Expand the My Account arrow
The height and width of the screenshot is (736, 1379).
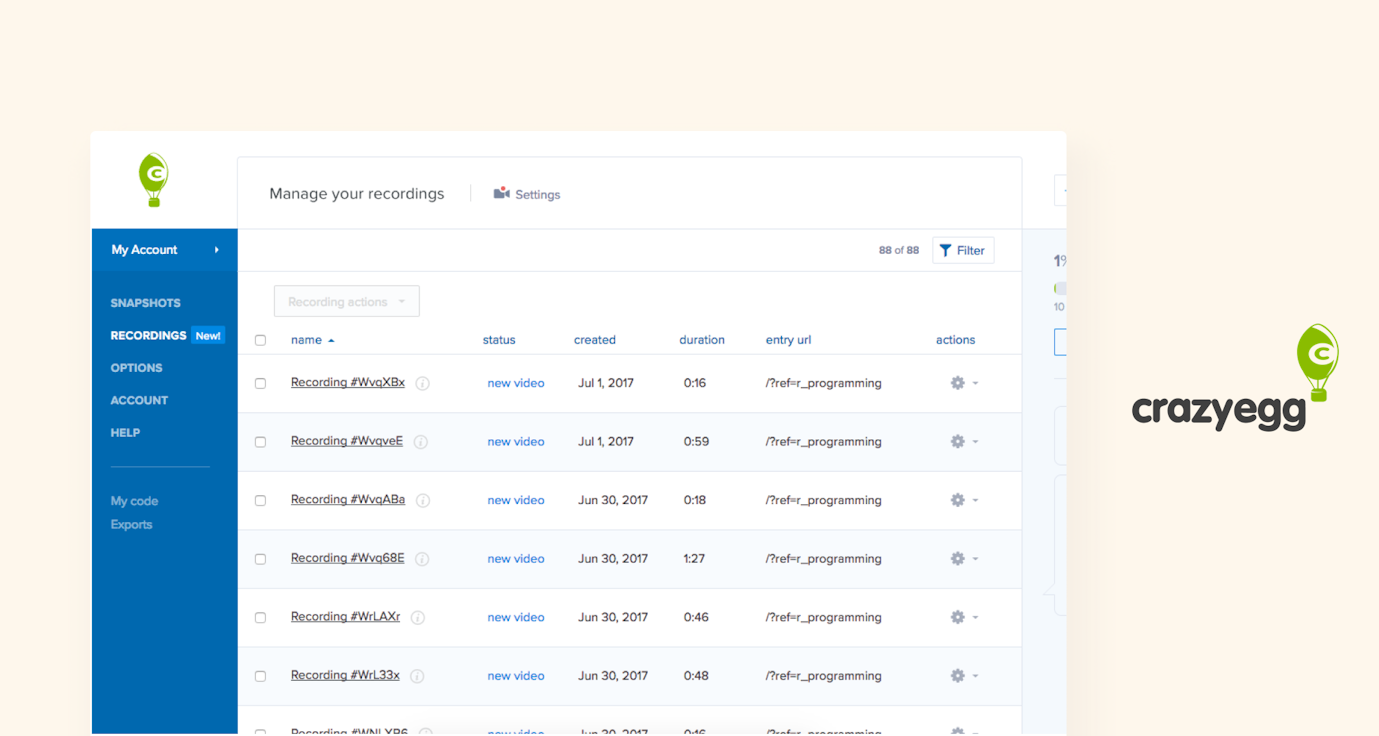pyautogui.click(x=219, y=250)
